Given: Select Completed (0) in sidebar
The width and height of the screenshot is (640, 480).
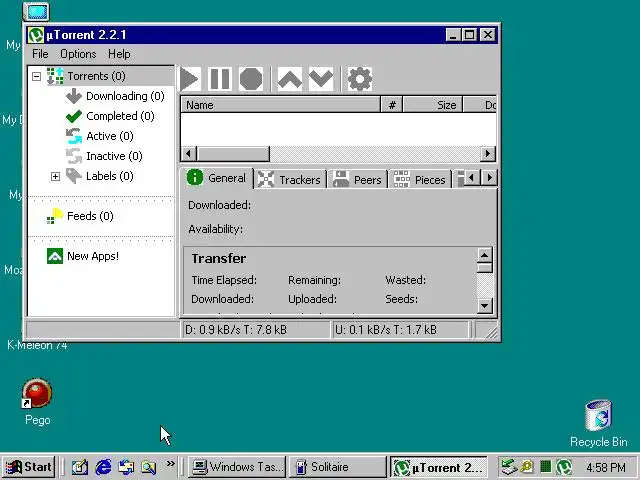Looking at the screenshot, I should (120, 116).
